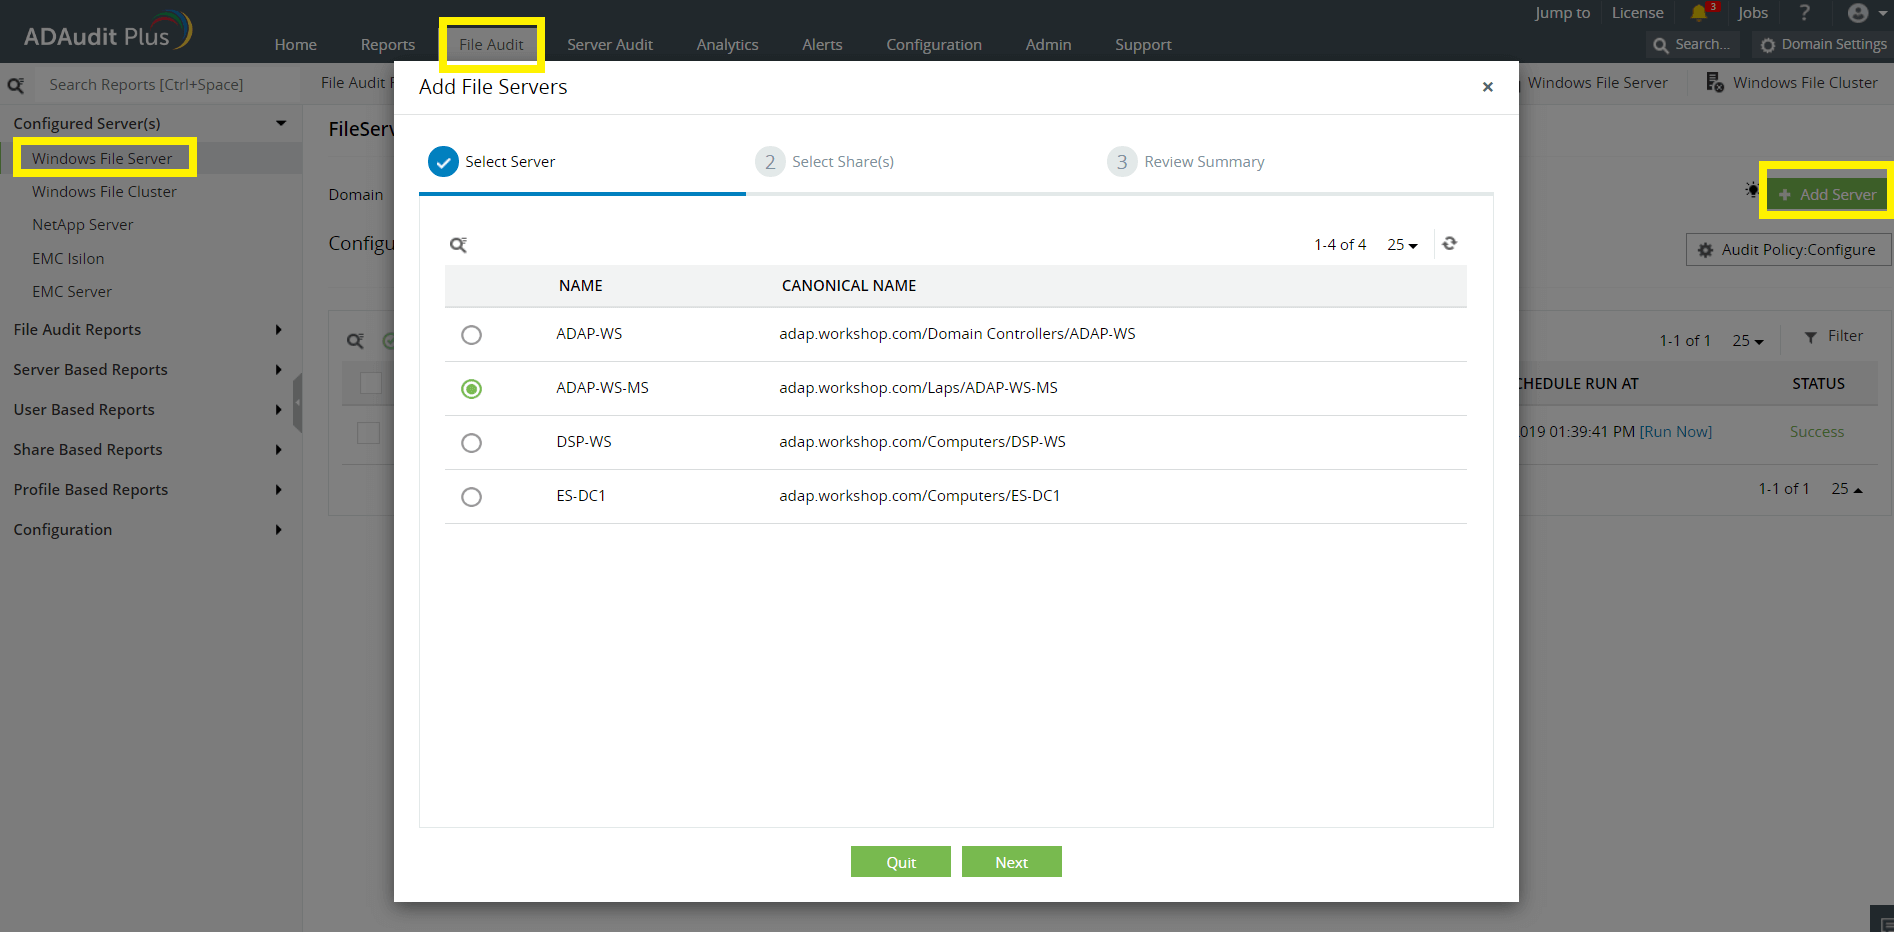
Task: Collapse the Configured Server(s) section
Action: point(280,122)
